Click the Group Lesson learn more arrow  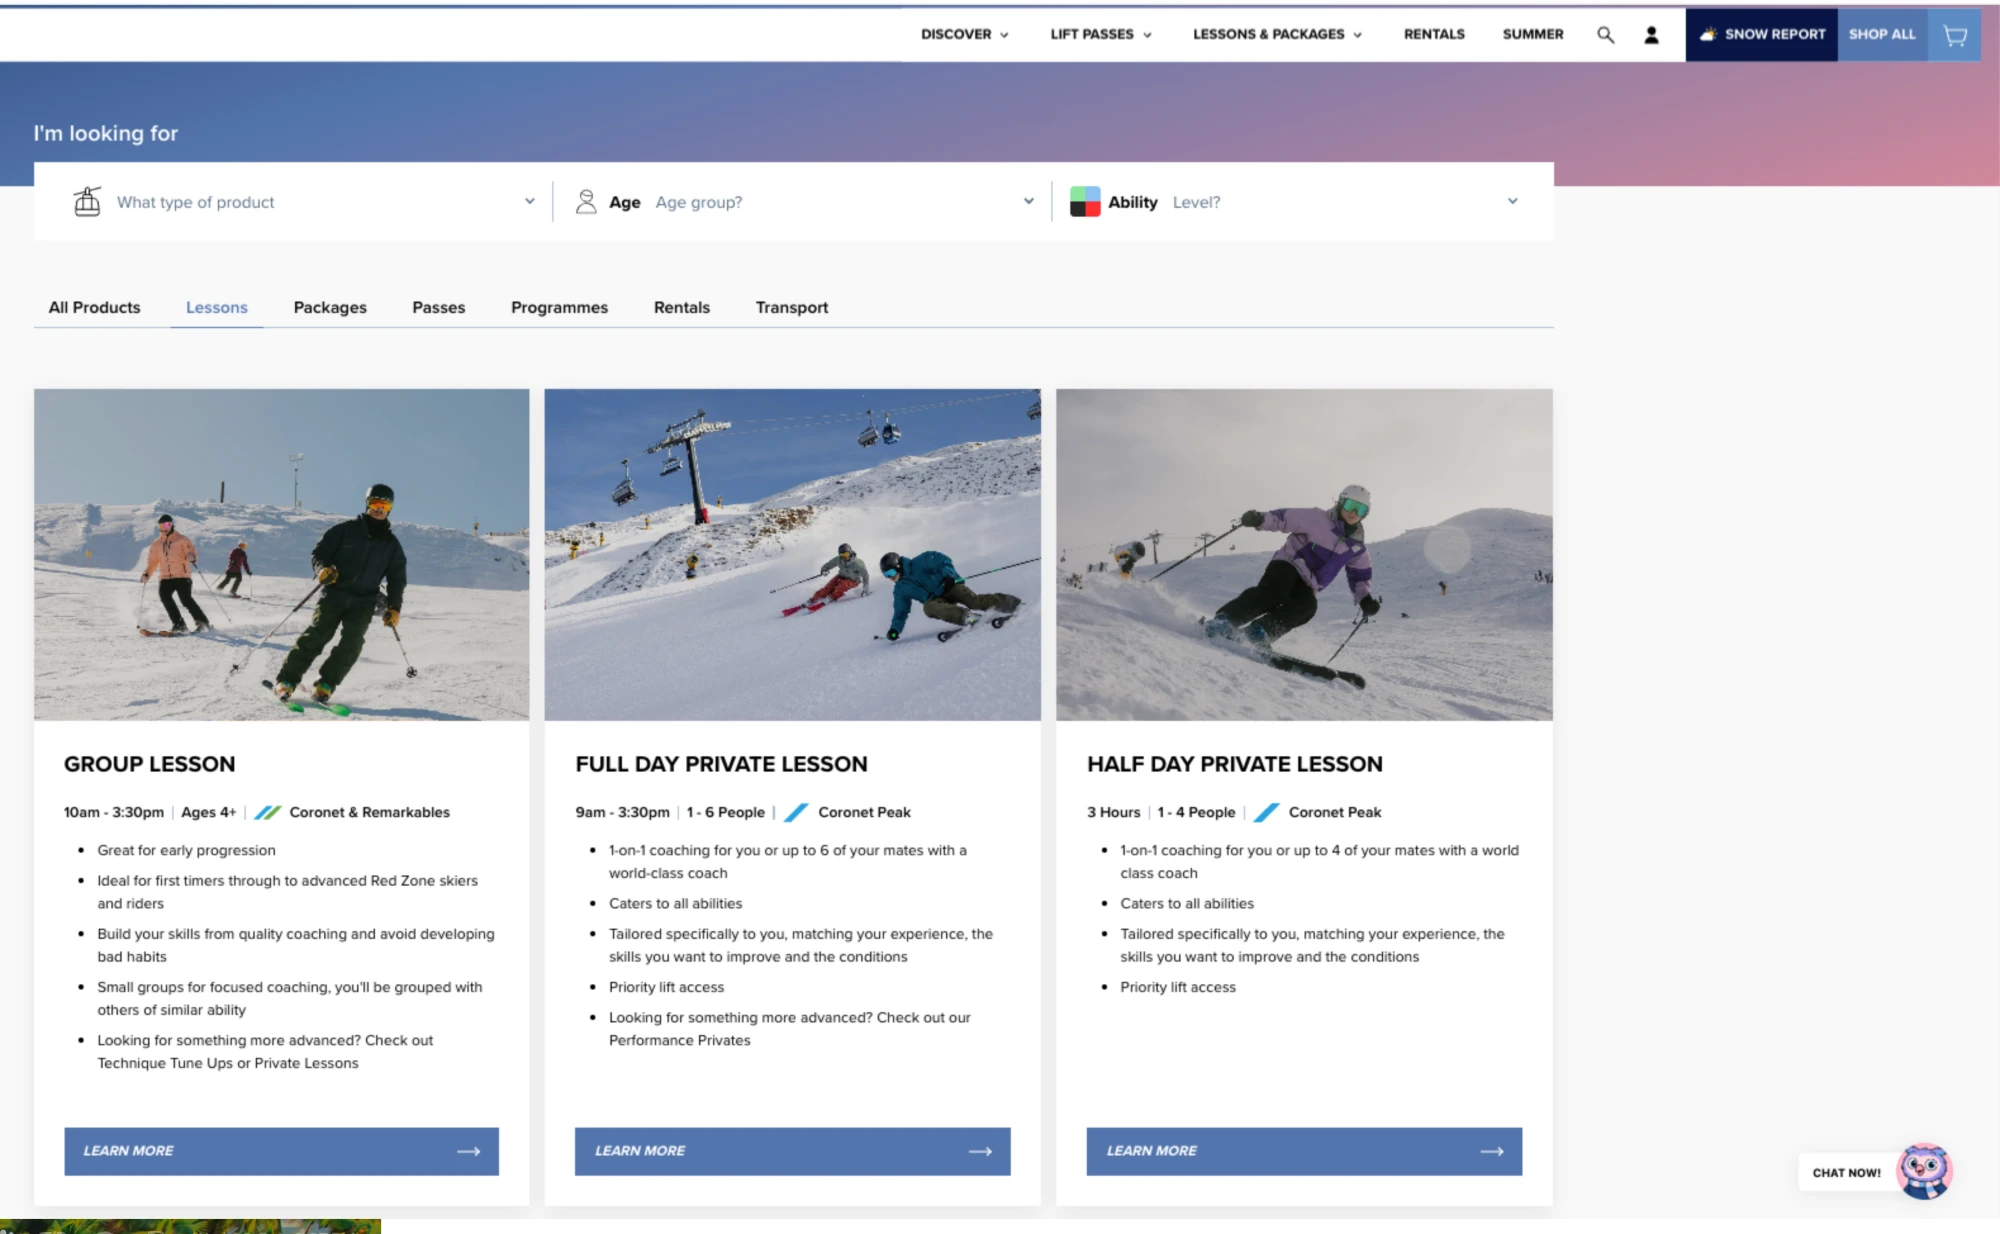pyautogui.click(x=469, y=1151)
